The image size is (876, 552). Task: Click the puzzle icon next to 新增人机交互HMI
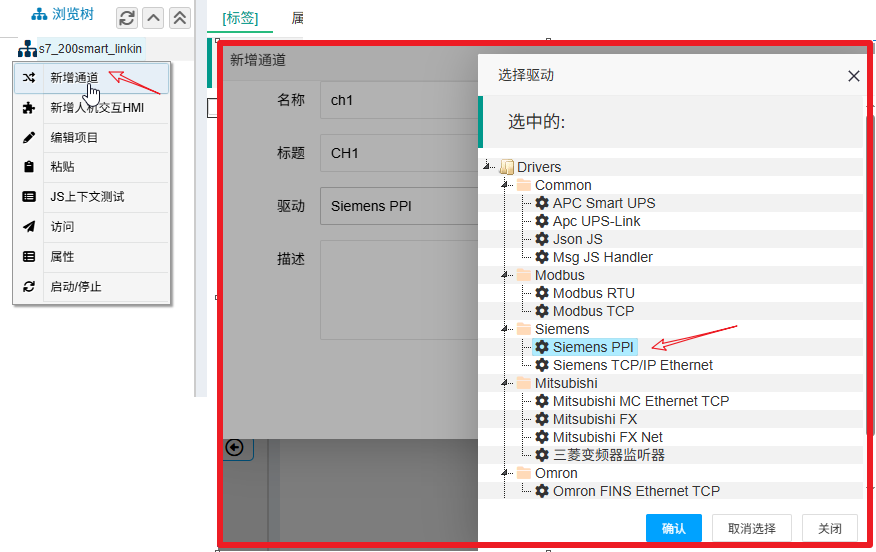(x=28, y=108)
